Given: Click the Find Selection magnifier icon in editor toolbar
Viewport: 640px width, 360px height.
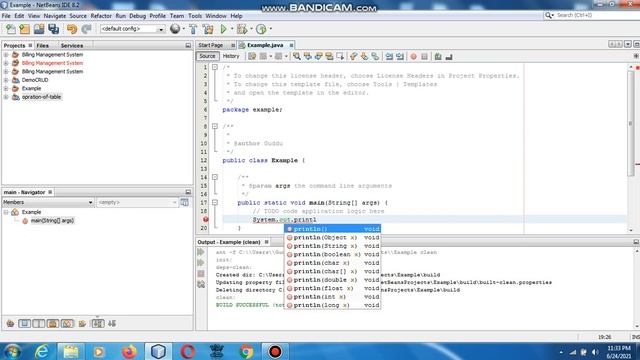Looking at the screenshot, I should point(297,56).
